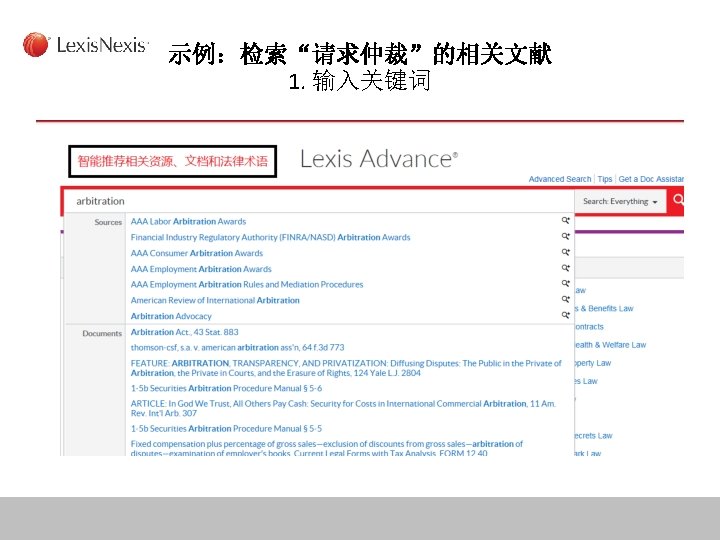
Task: Open Arbitration Act, 43 Stat. 883 document
Action: pos(185,332)
